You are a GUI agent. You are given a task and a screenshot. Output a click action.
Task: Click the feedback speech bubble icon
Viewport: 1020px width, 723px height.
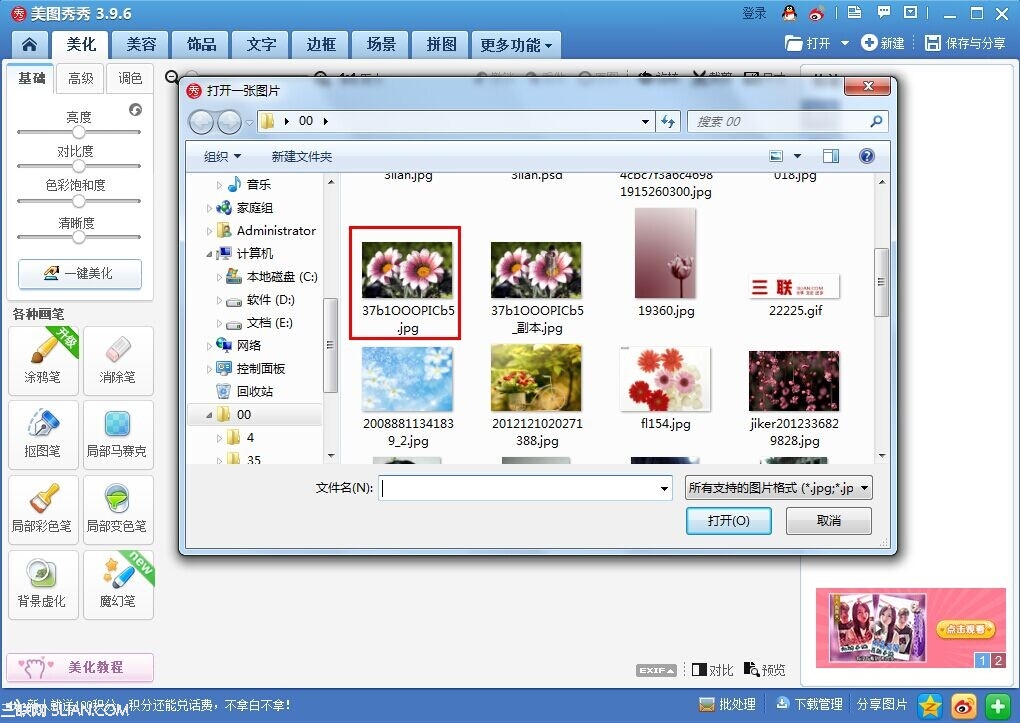click(883, 12)
